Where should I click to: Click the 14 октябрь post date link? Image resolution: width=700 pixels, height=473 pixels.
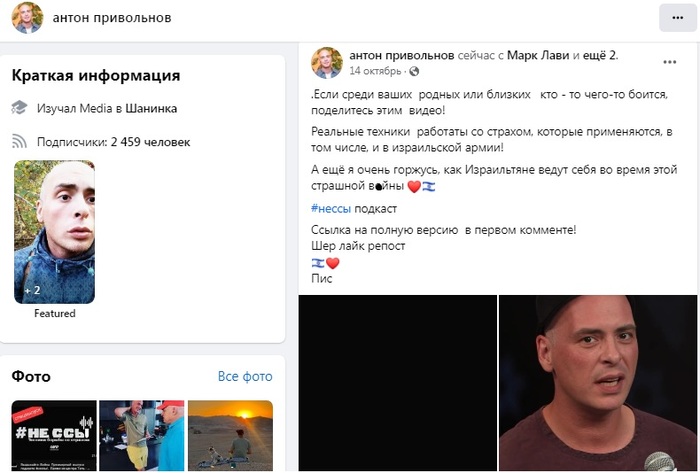[375, 71]
